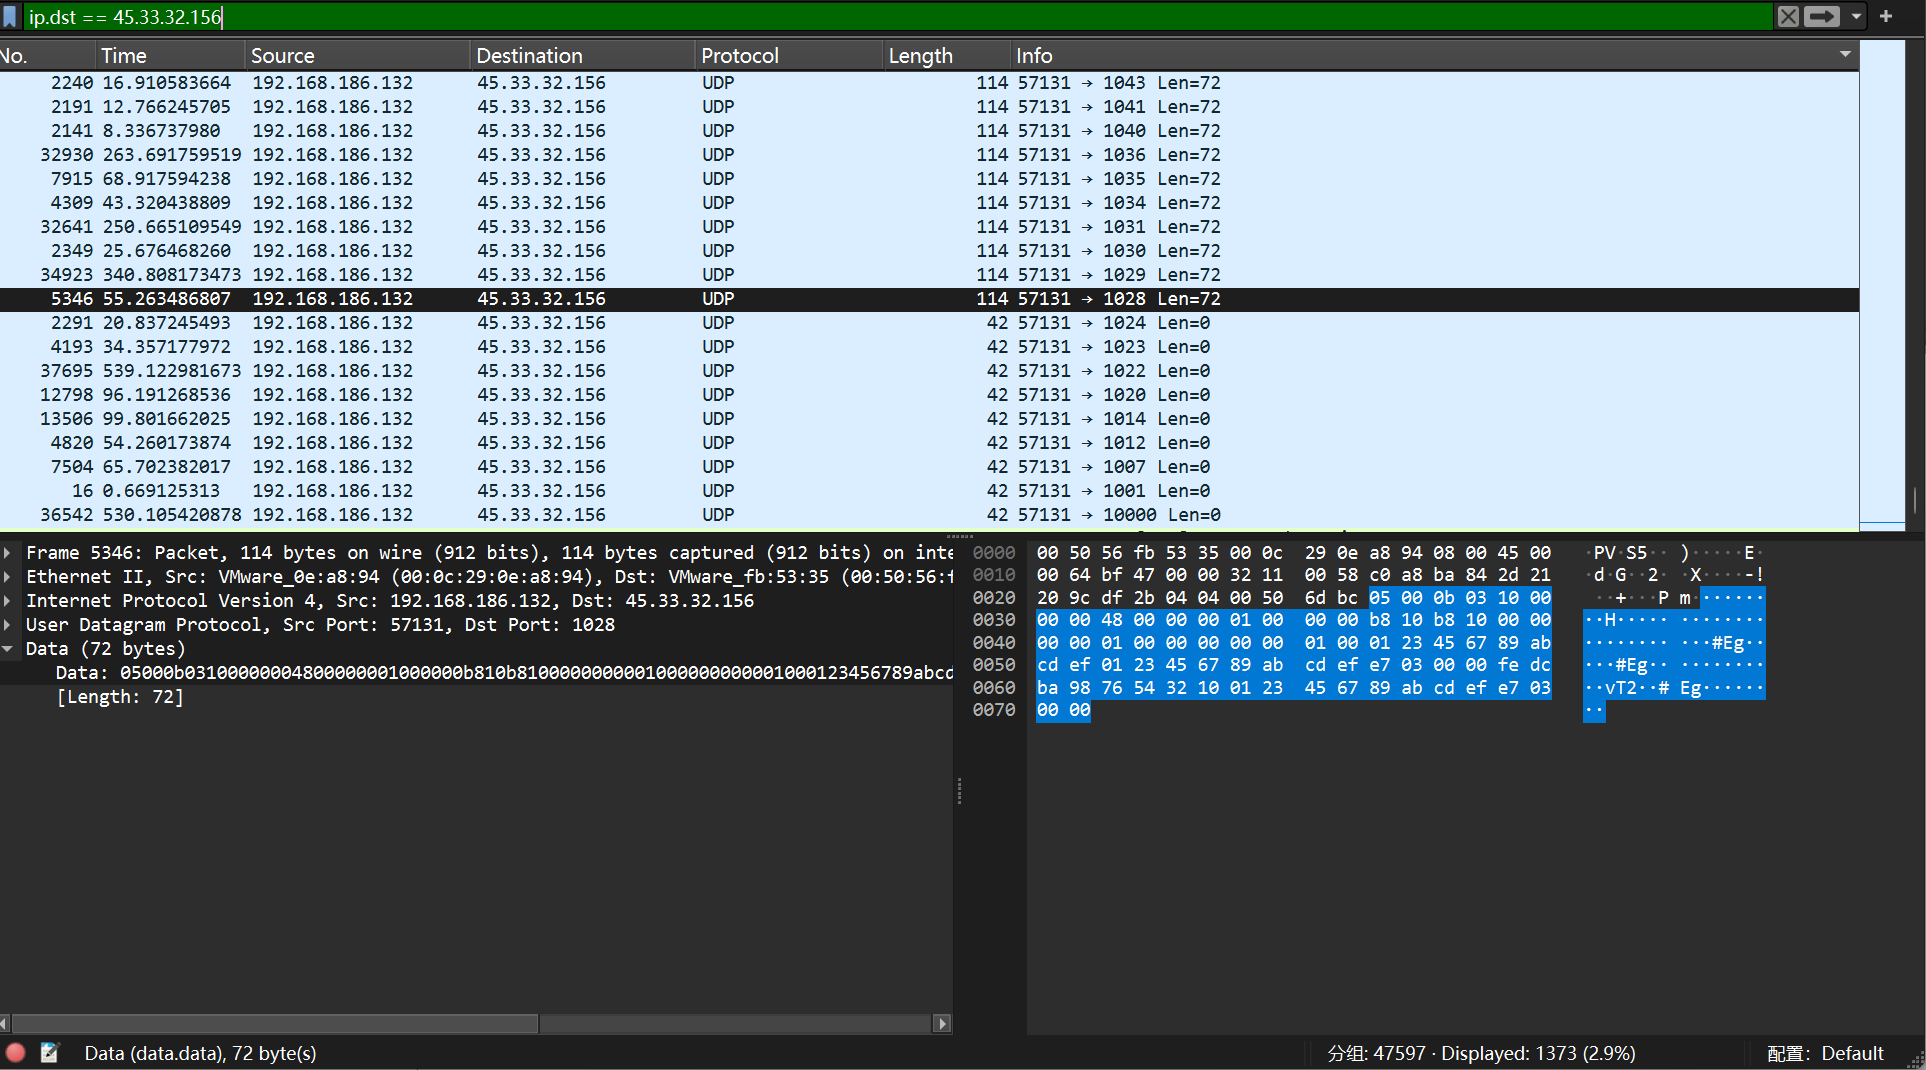1926x1070 pixels.
Task: Click the display filter bookmark icon
Action: pyautogui.click(x=10, y=17)
